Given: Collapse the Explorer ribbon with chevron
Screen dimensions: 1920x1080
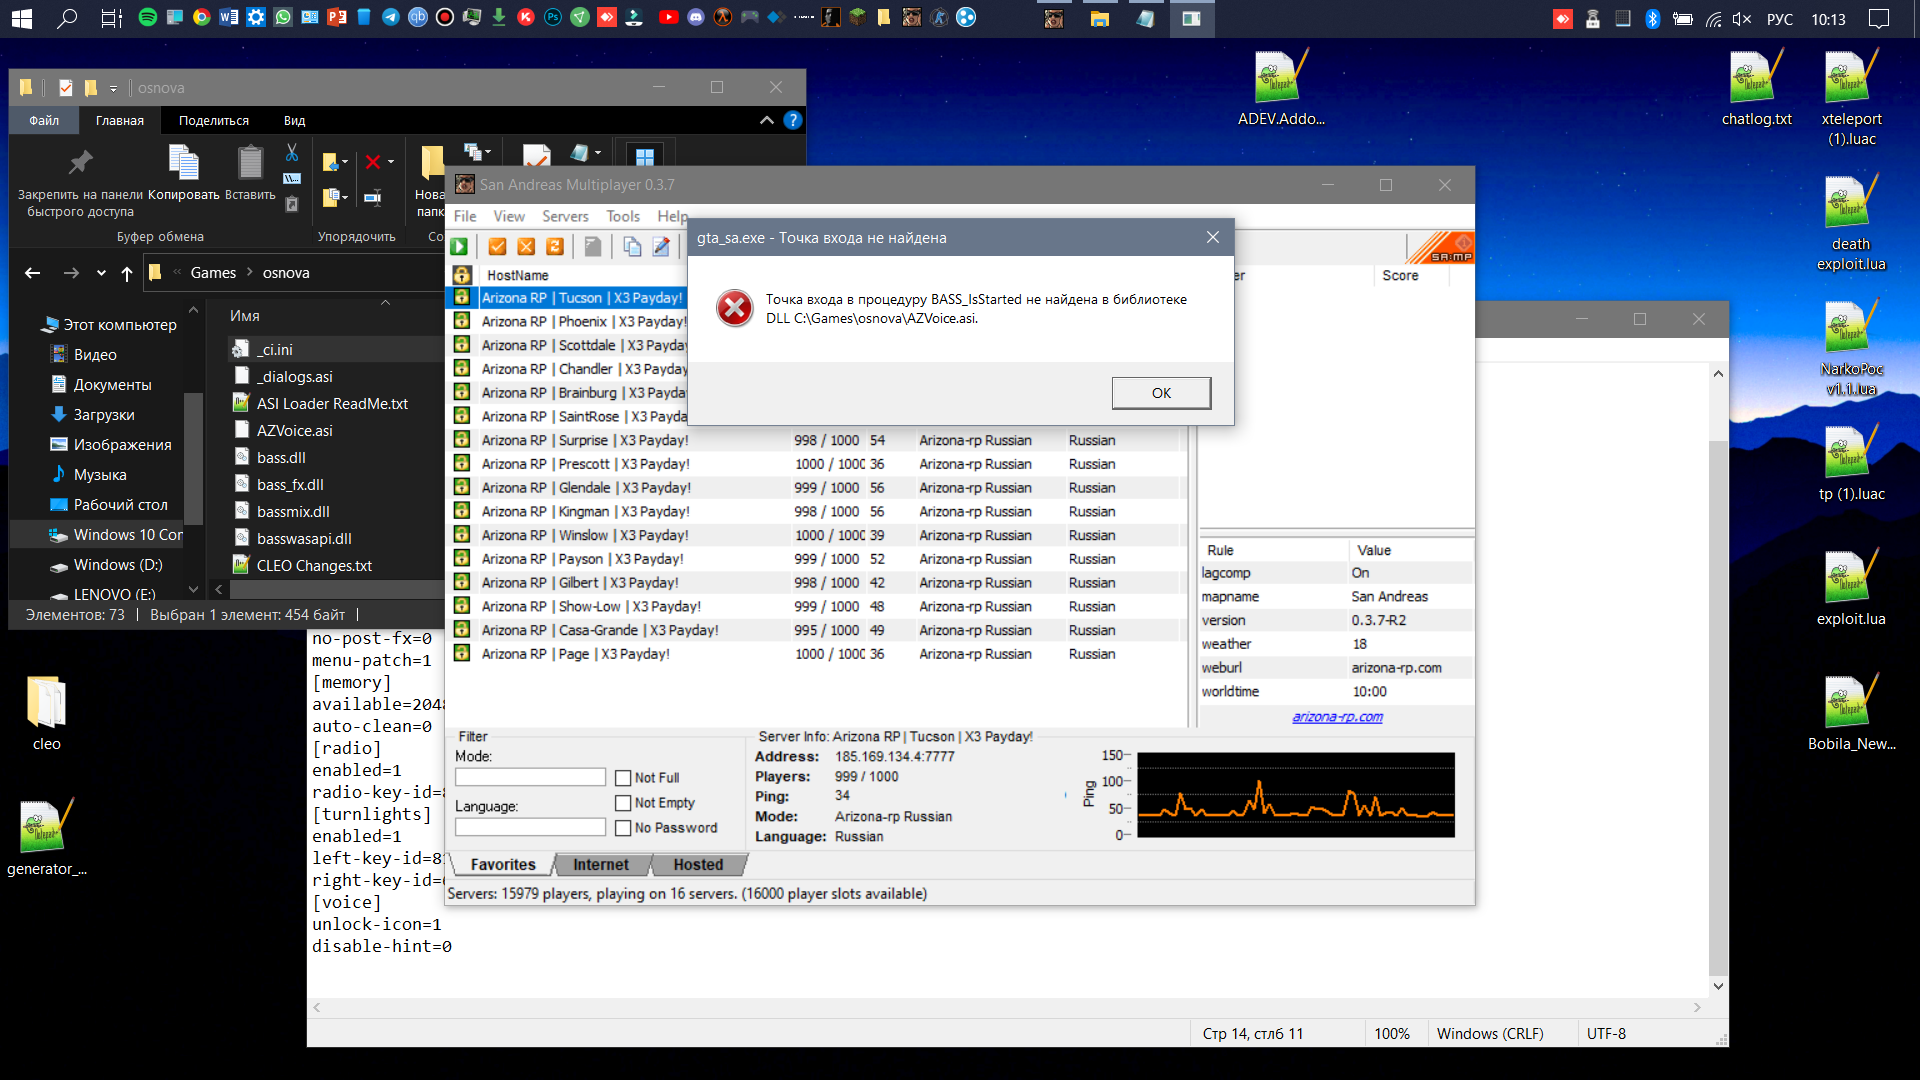Looking at the screenshot, I should 767,120.
